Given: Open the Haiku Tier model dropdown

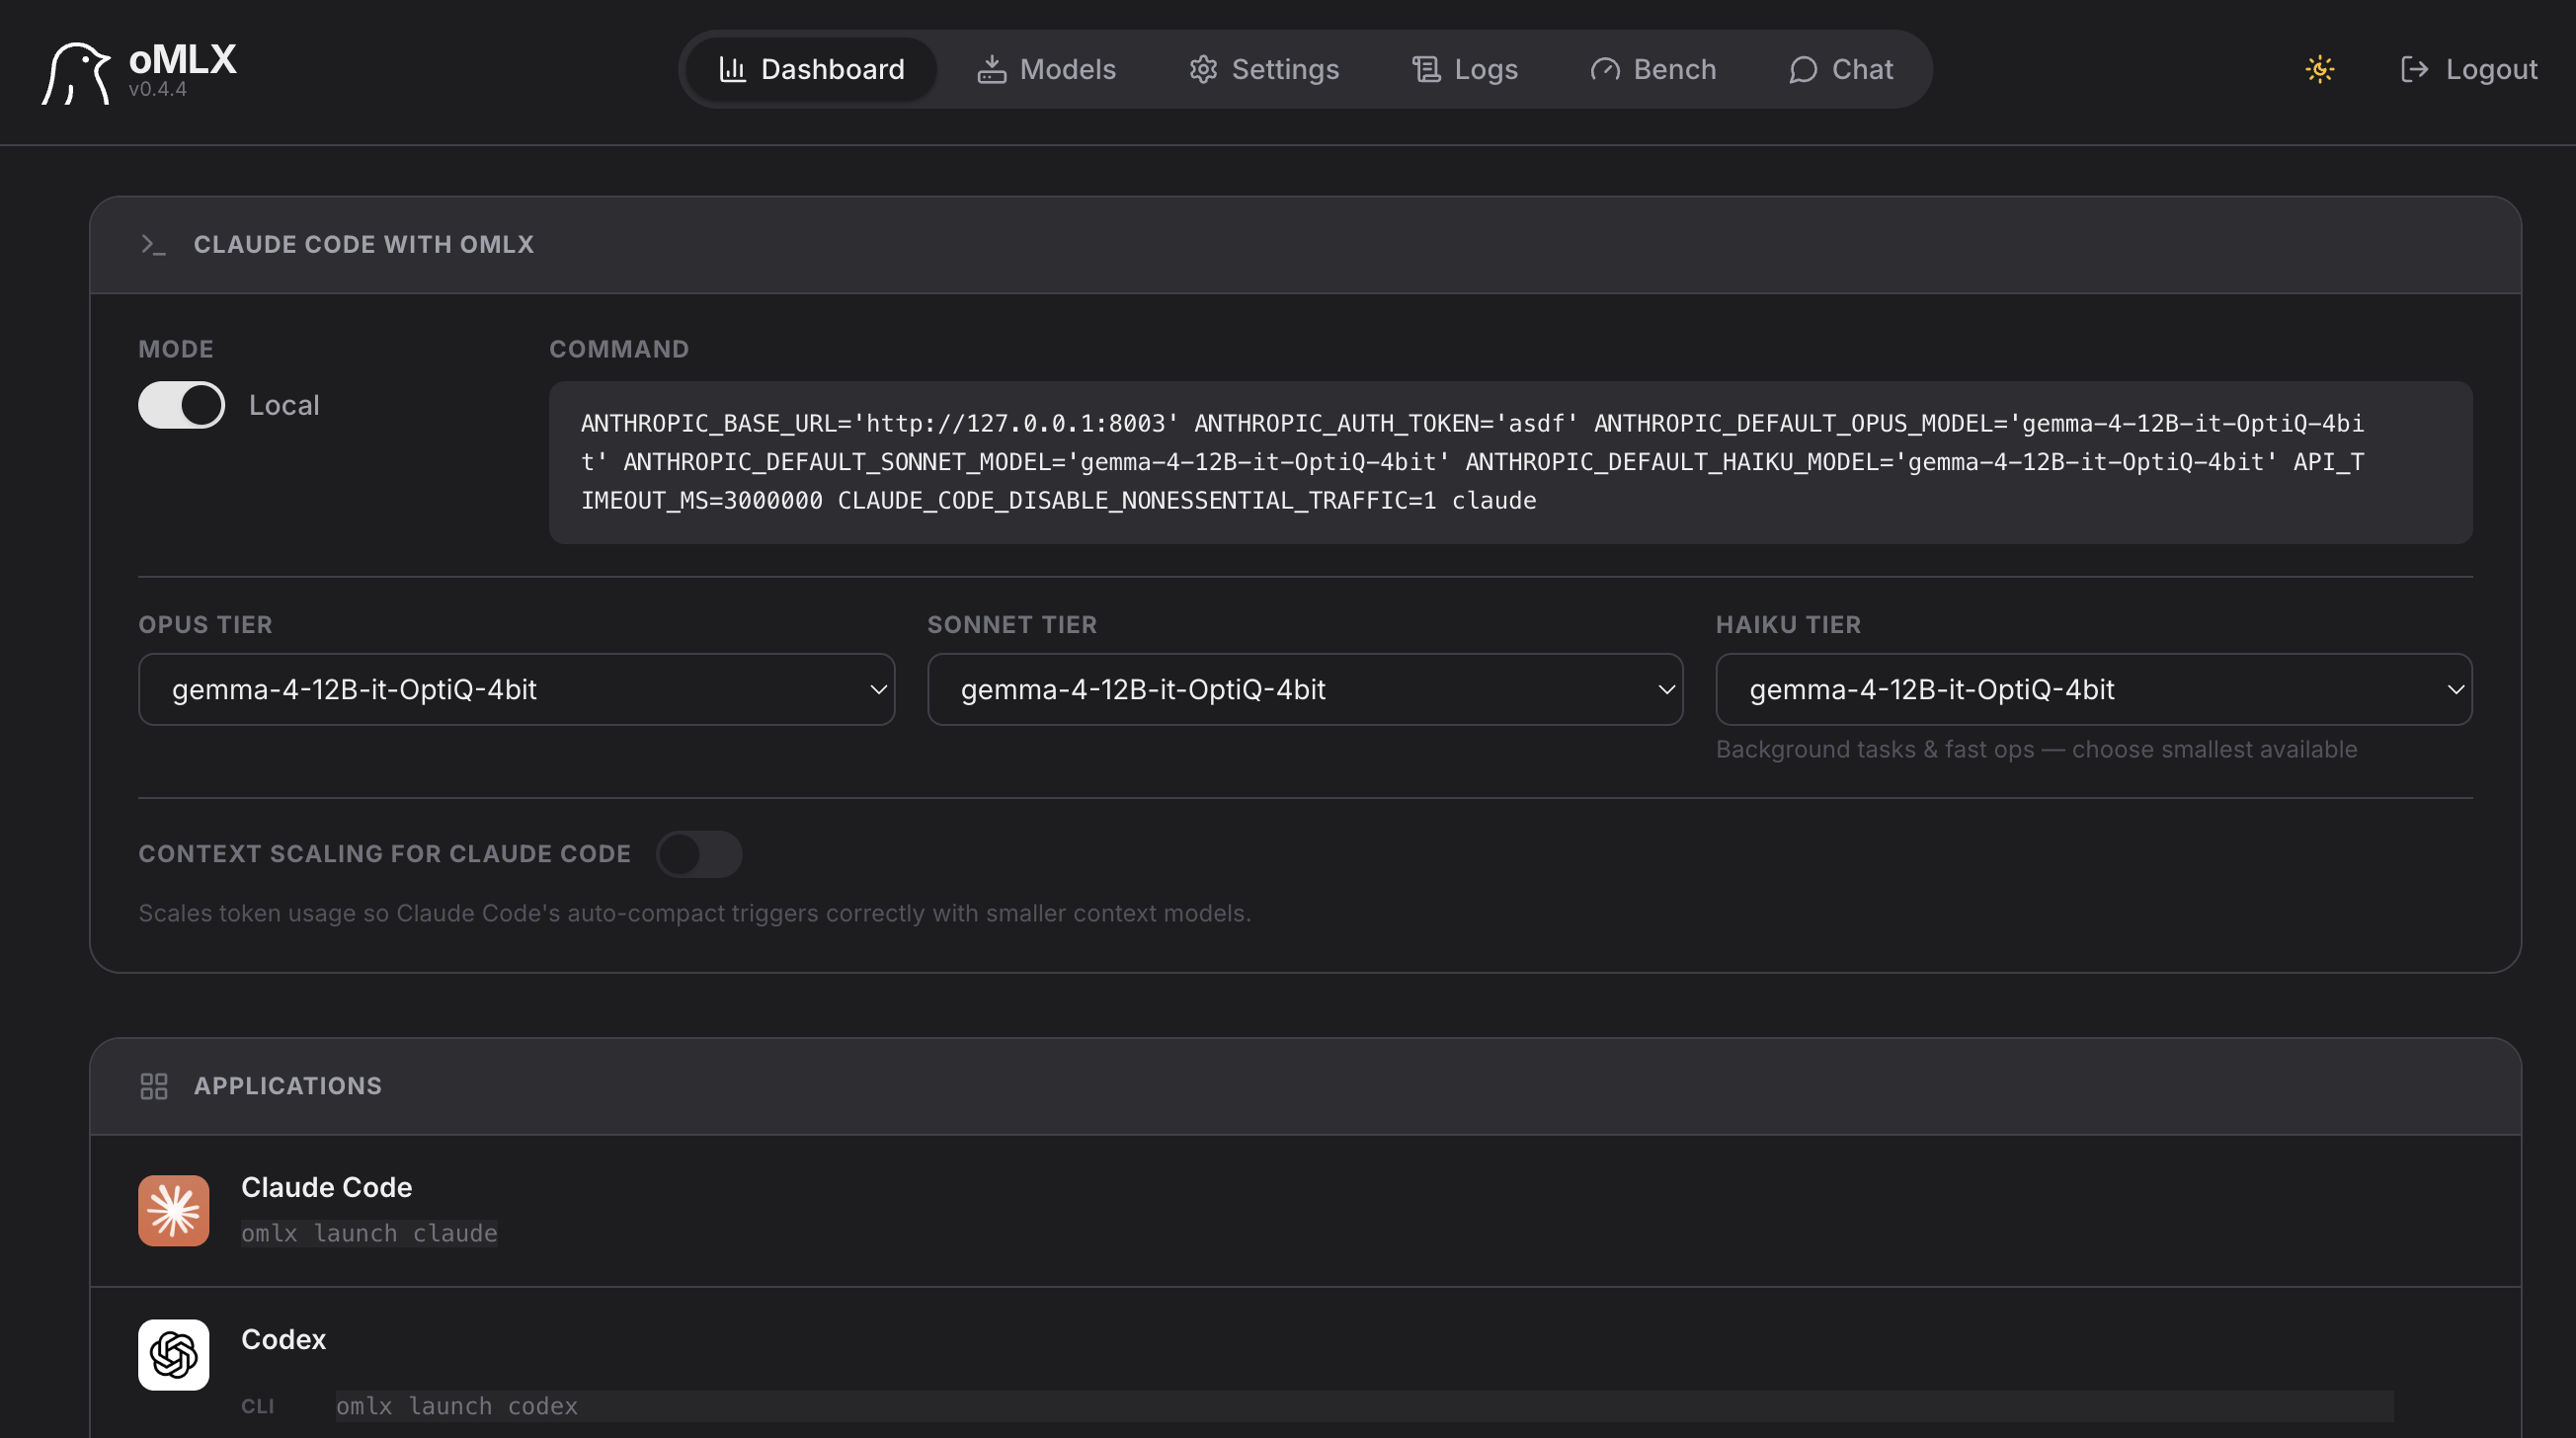Looking at the screenshot, I should pos(2094,689).
